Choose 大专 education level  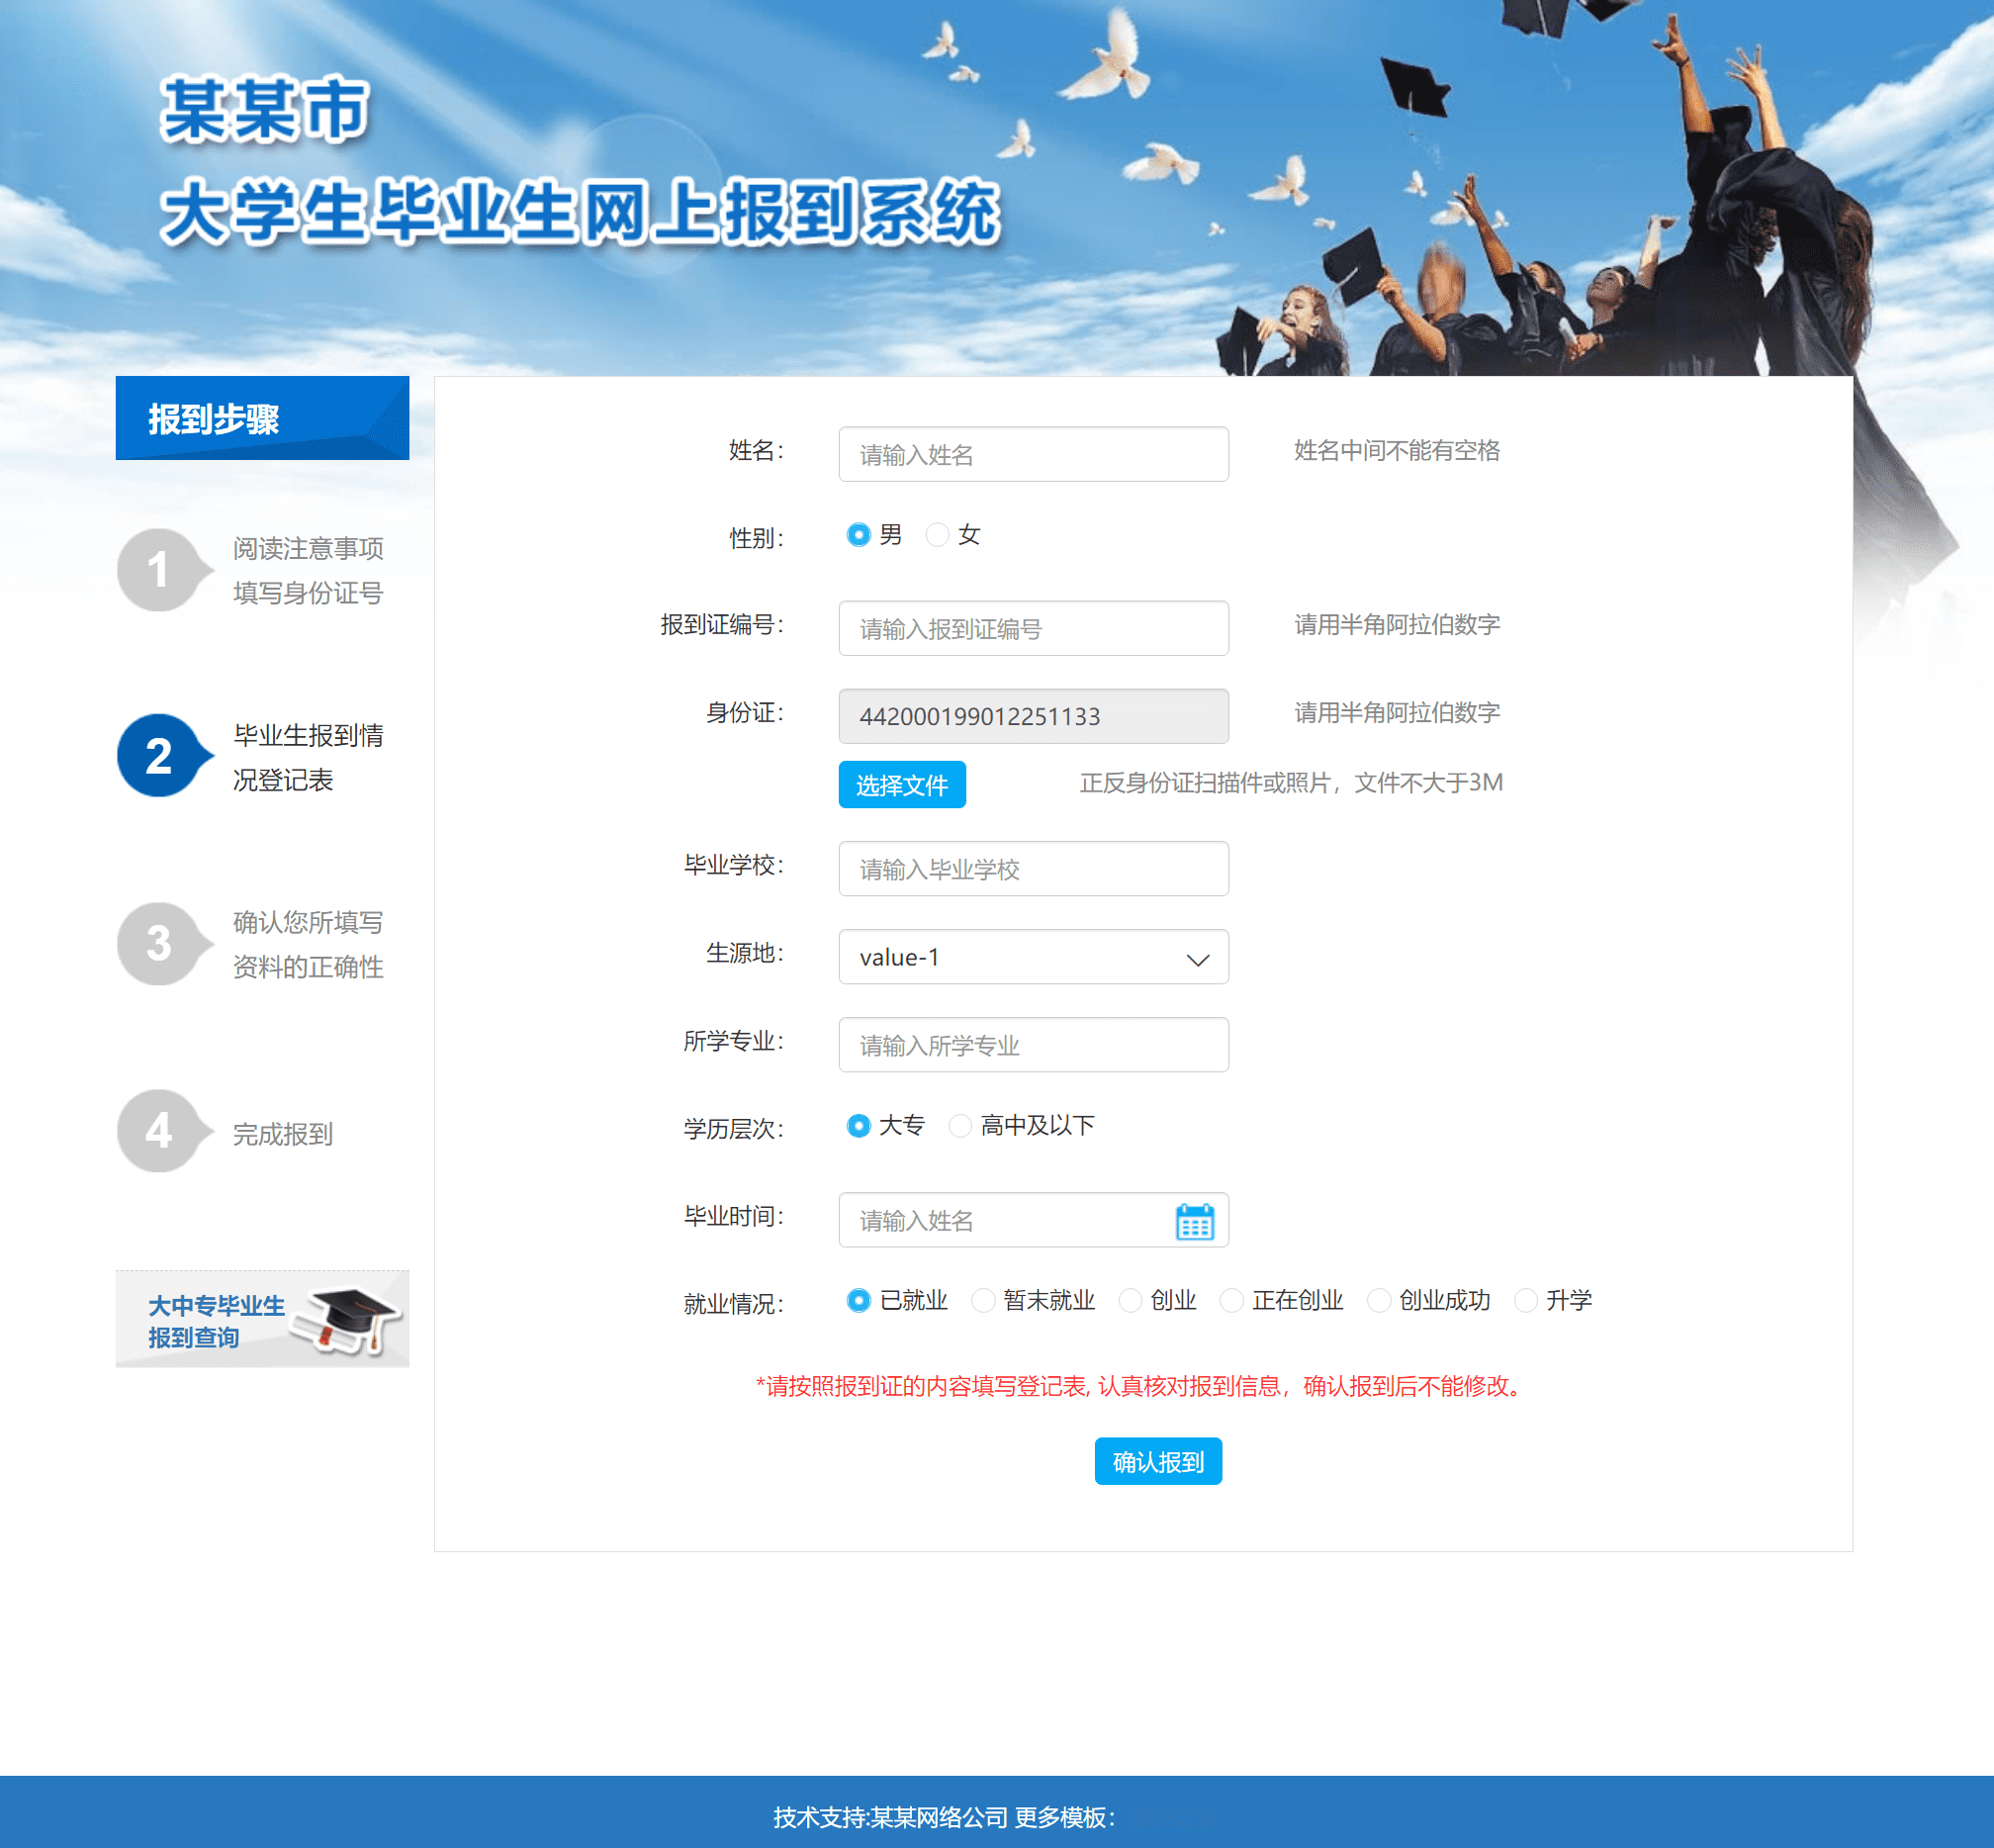click(x=858, y=1126)
